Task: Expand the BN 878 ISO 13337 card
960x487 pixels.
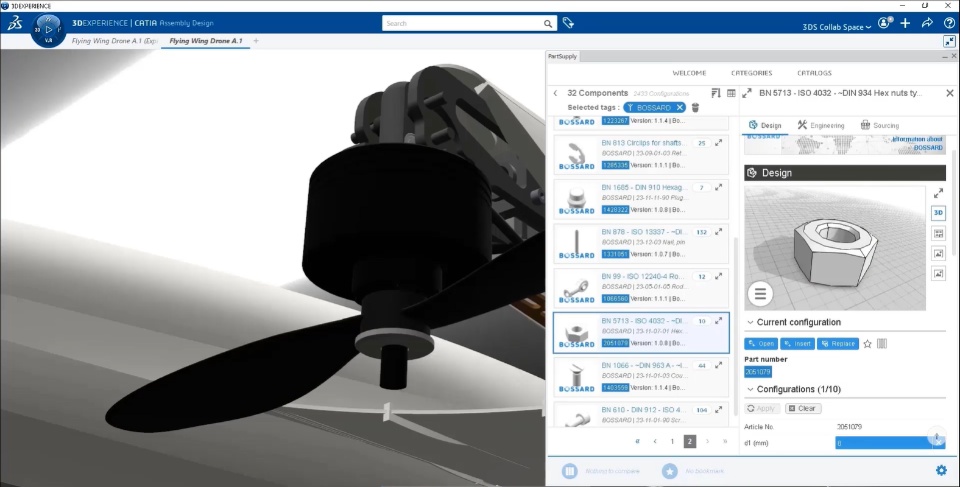Action: tap(719, 232)
